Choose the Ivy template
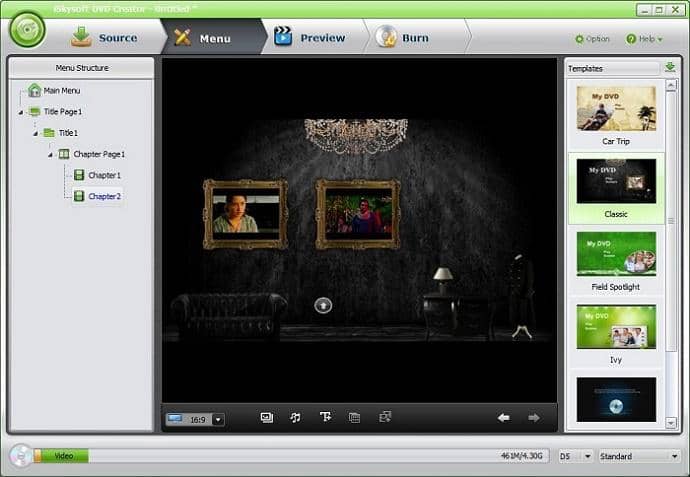690x477 pixels. point(616,334)
